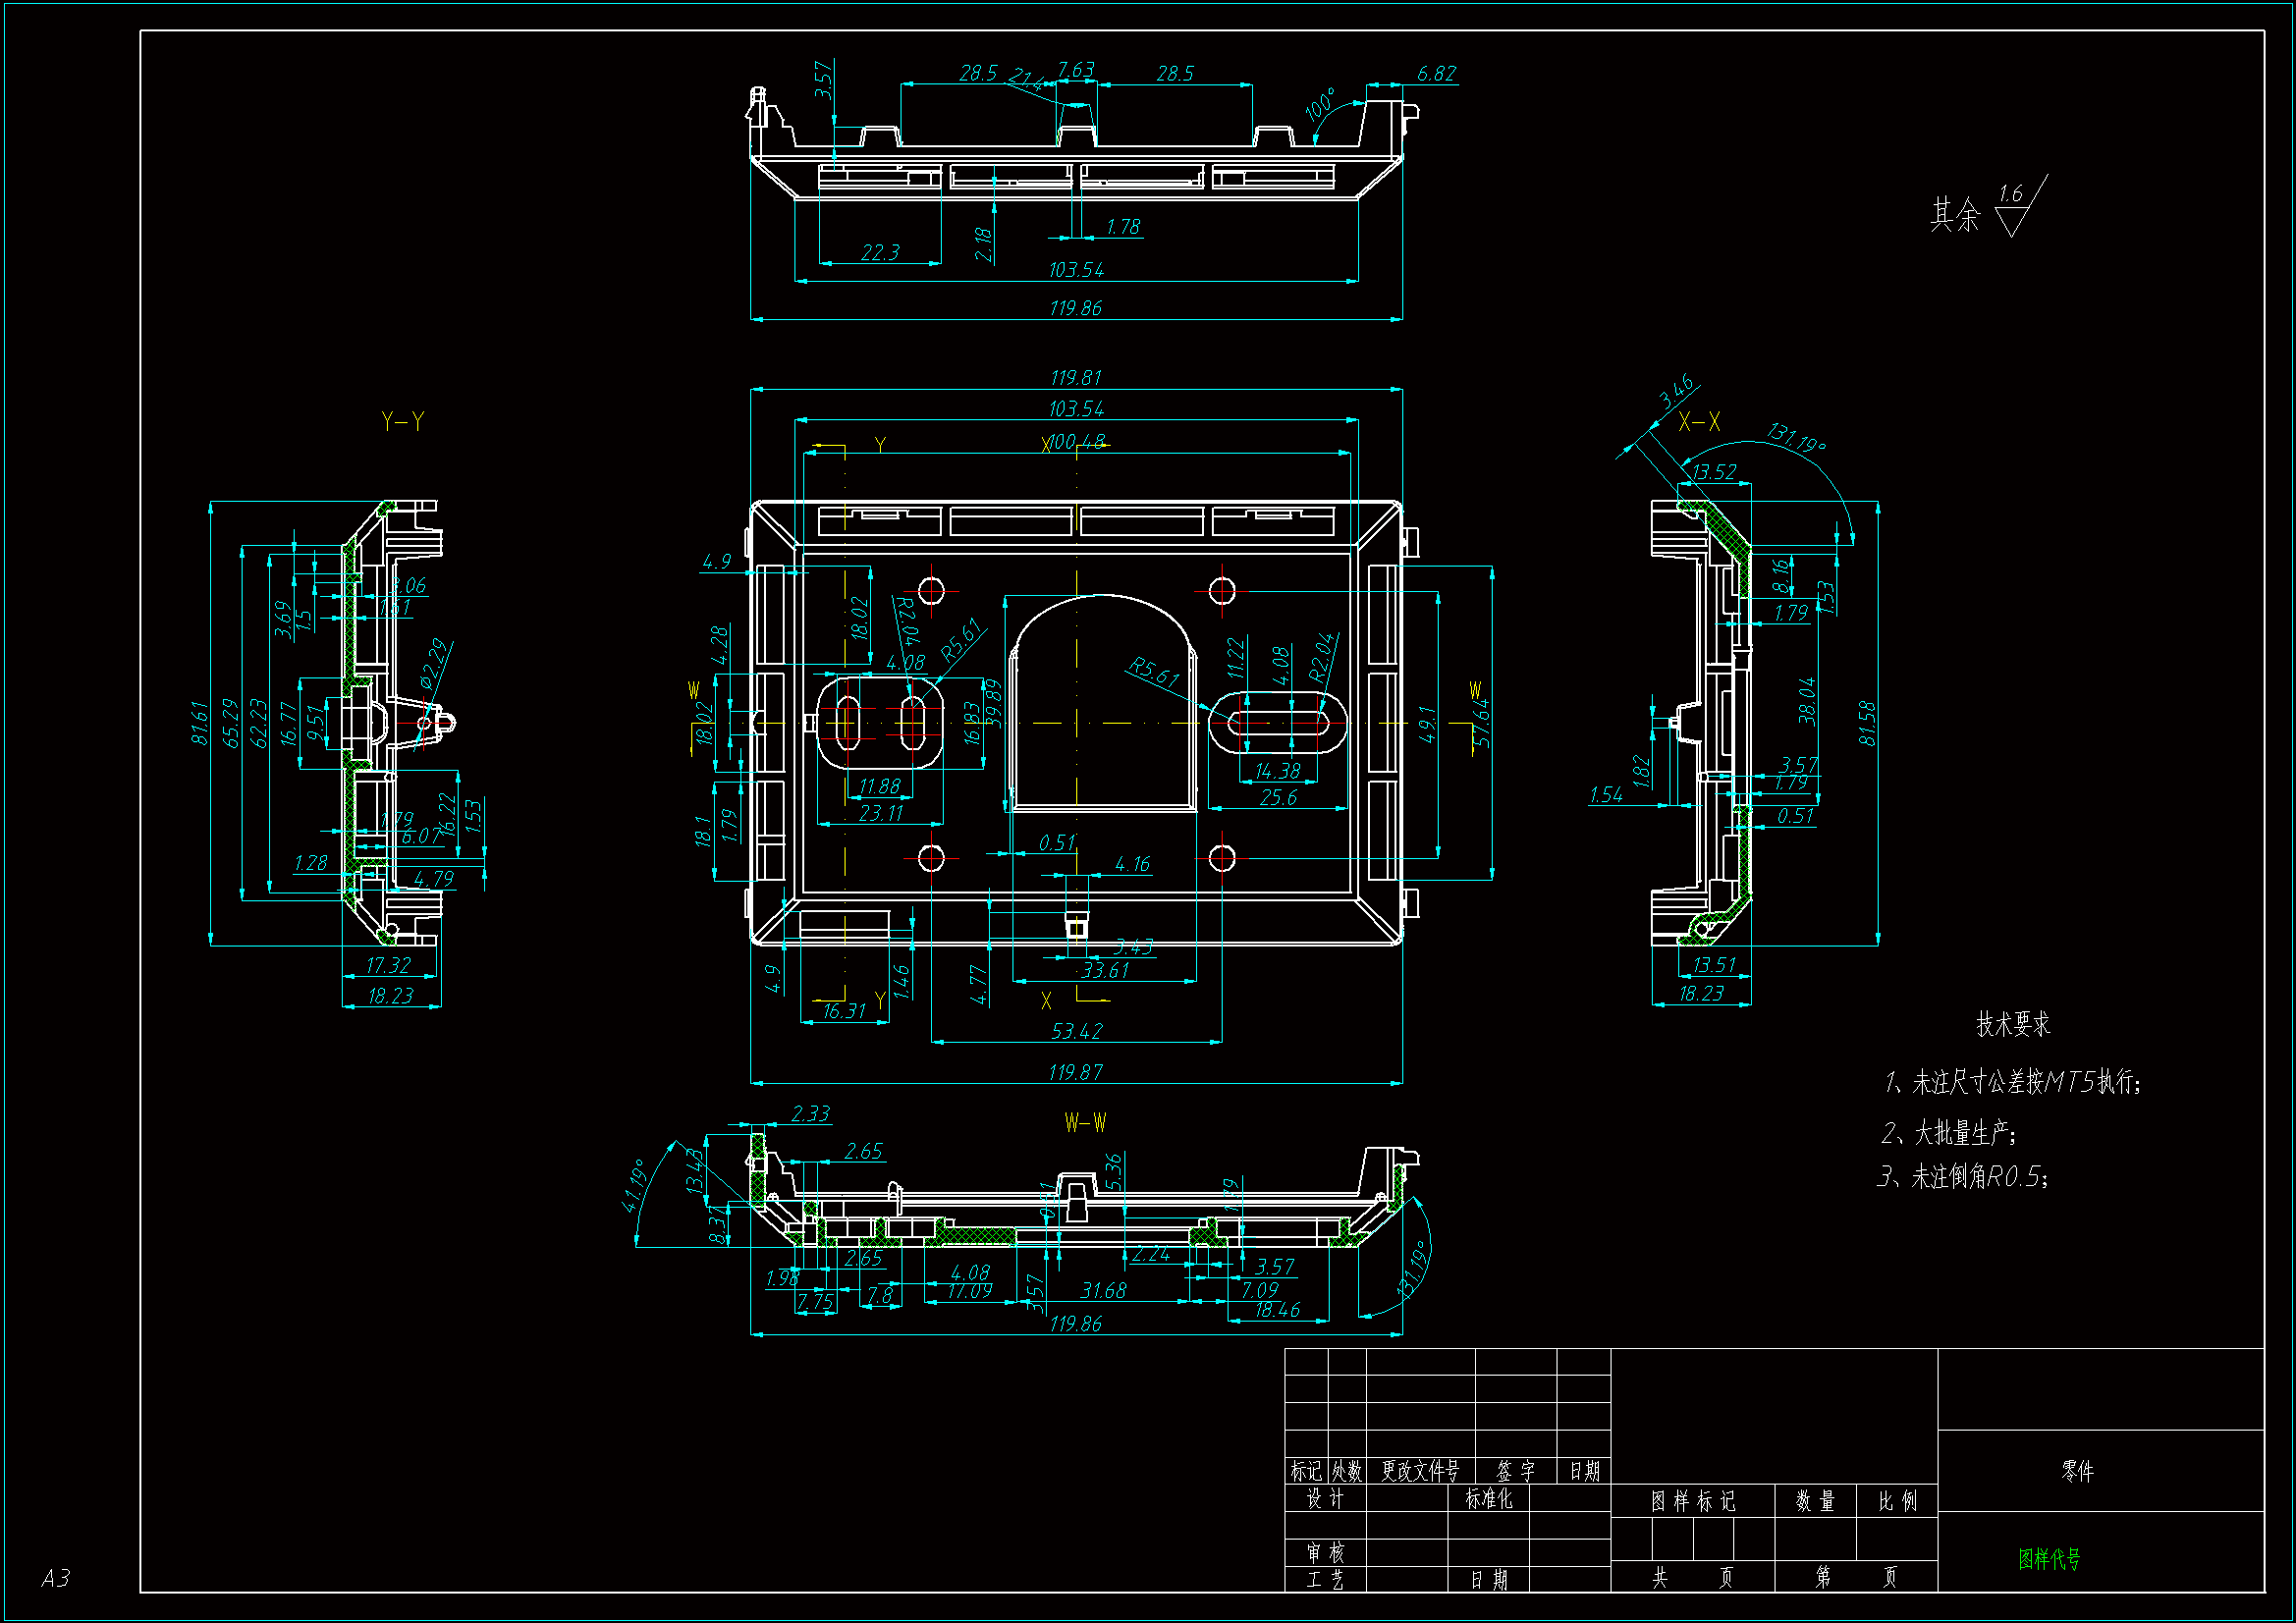Select the 零件 title block cell

click(x=2077, y=1471)
